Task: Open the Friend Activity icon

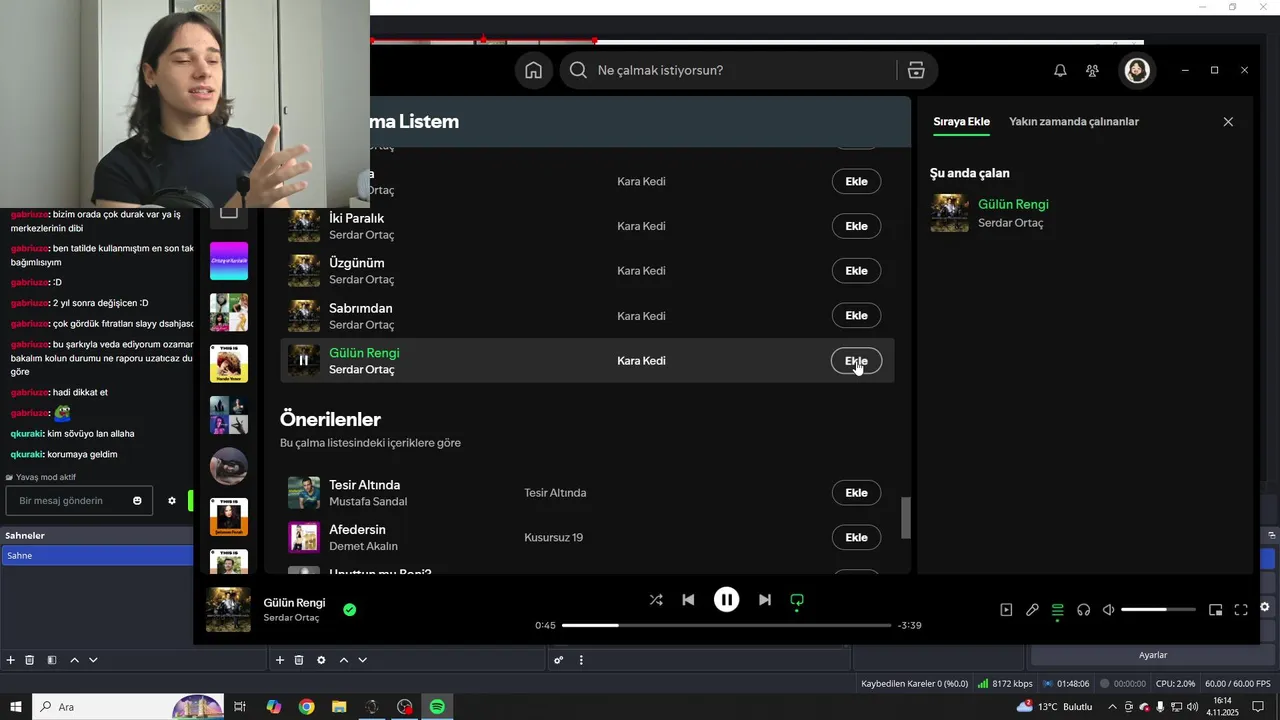Action: click(1092, 70)
